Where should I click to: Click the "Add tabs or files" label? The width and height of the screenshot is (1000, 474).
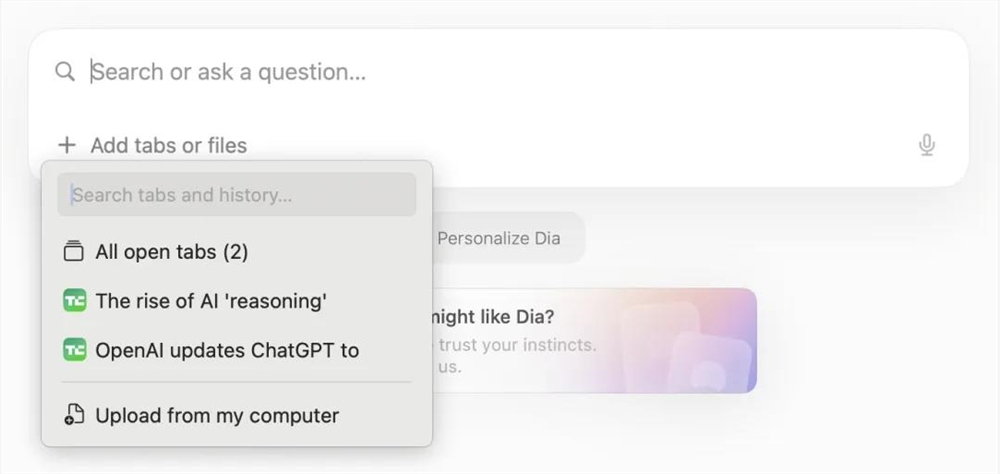(168, 146)
